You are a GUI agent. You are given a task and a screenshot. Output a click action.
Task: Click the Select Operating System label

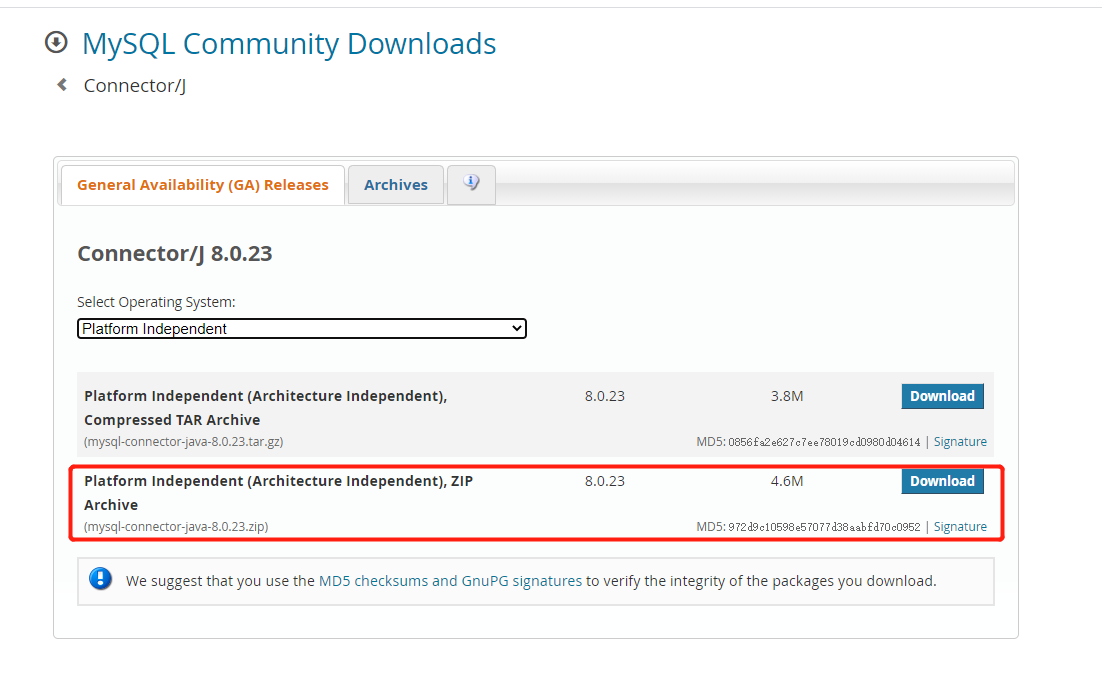pos(156,302)
